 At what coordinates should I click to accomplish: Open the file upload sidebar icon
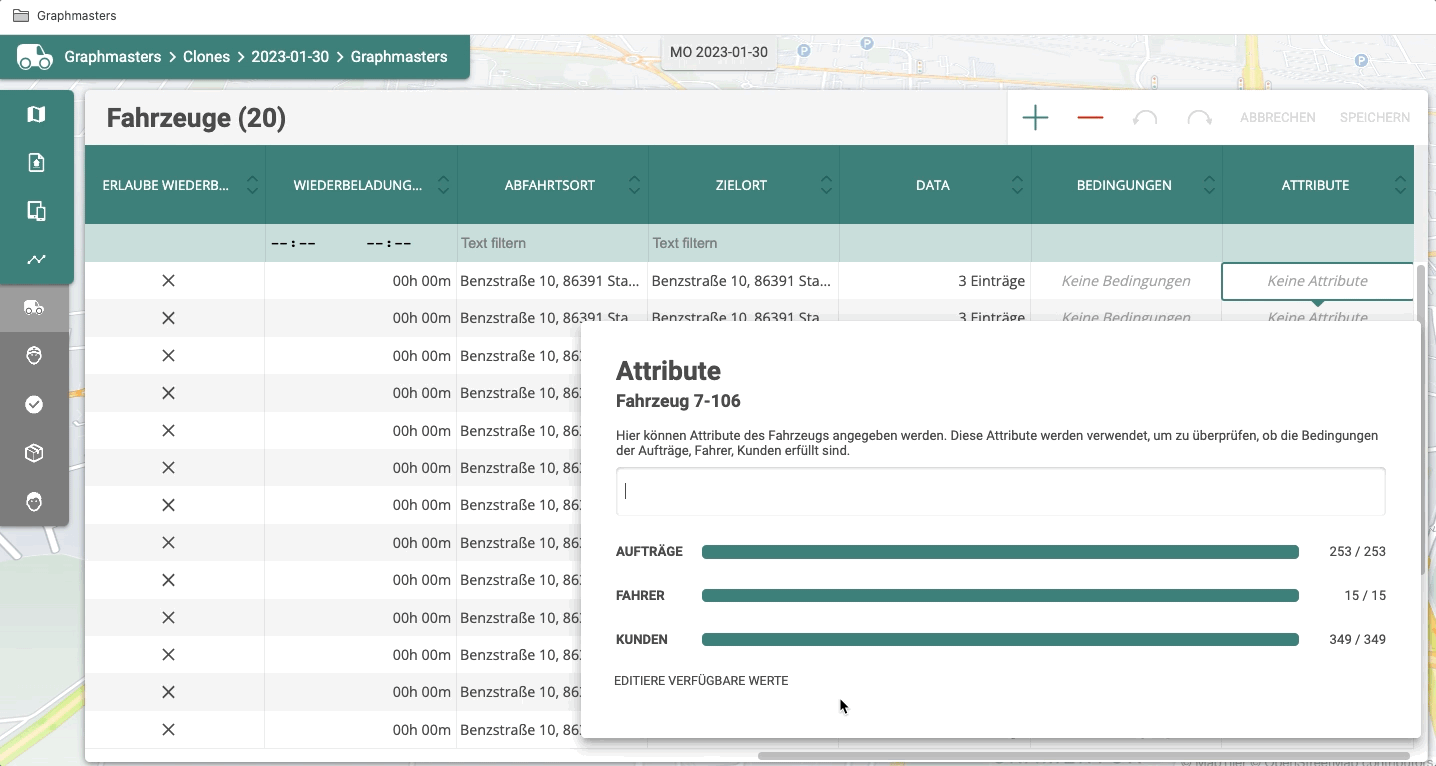click(36, 162)
